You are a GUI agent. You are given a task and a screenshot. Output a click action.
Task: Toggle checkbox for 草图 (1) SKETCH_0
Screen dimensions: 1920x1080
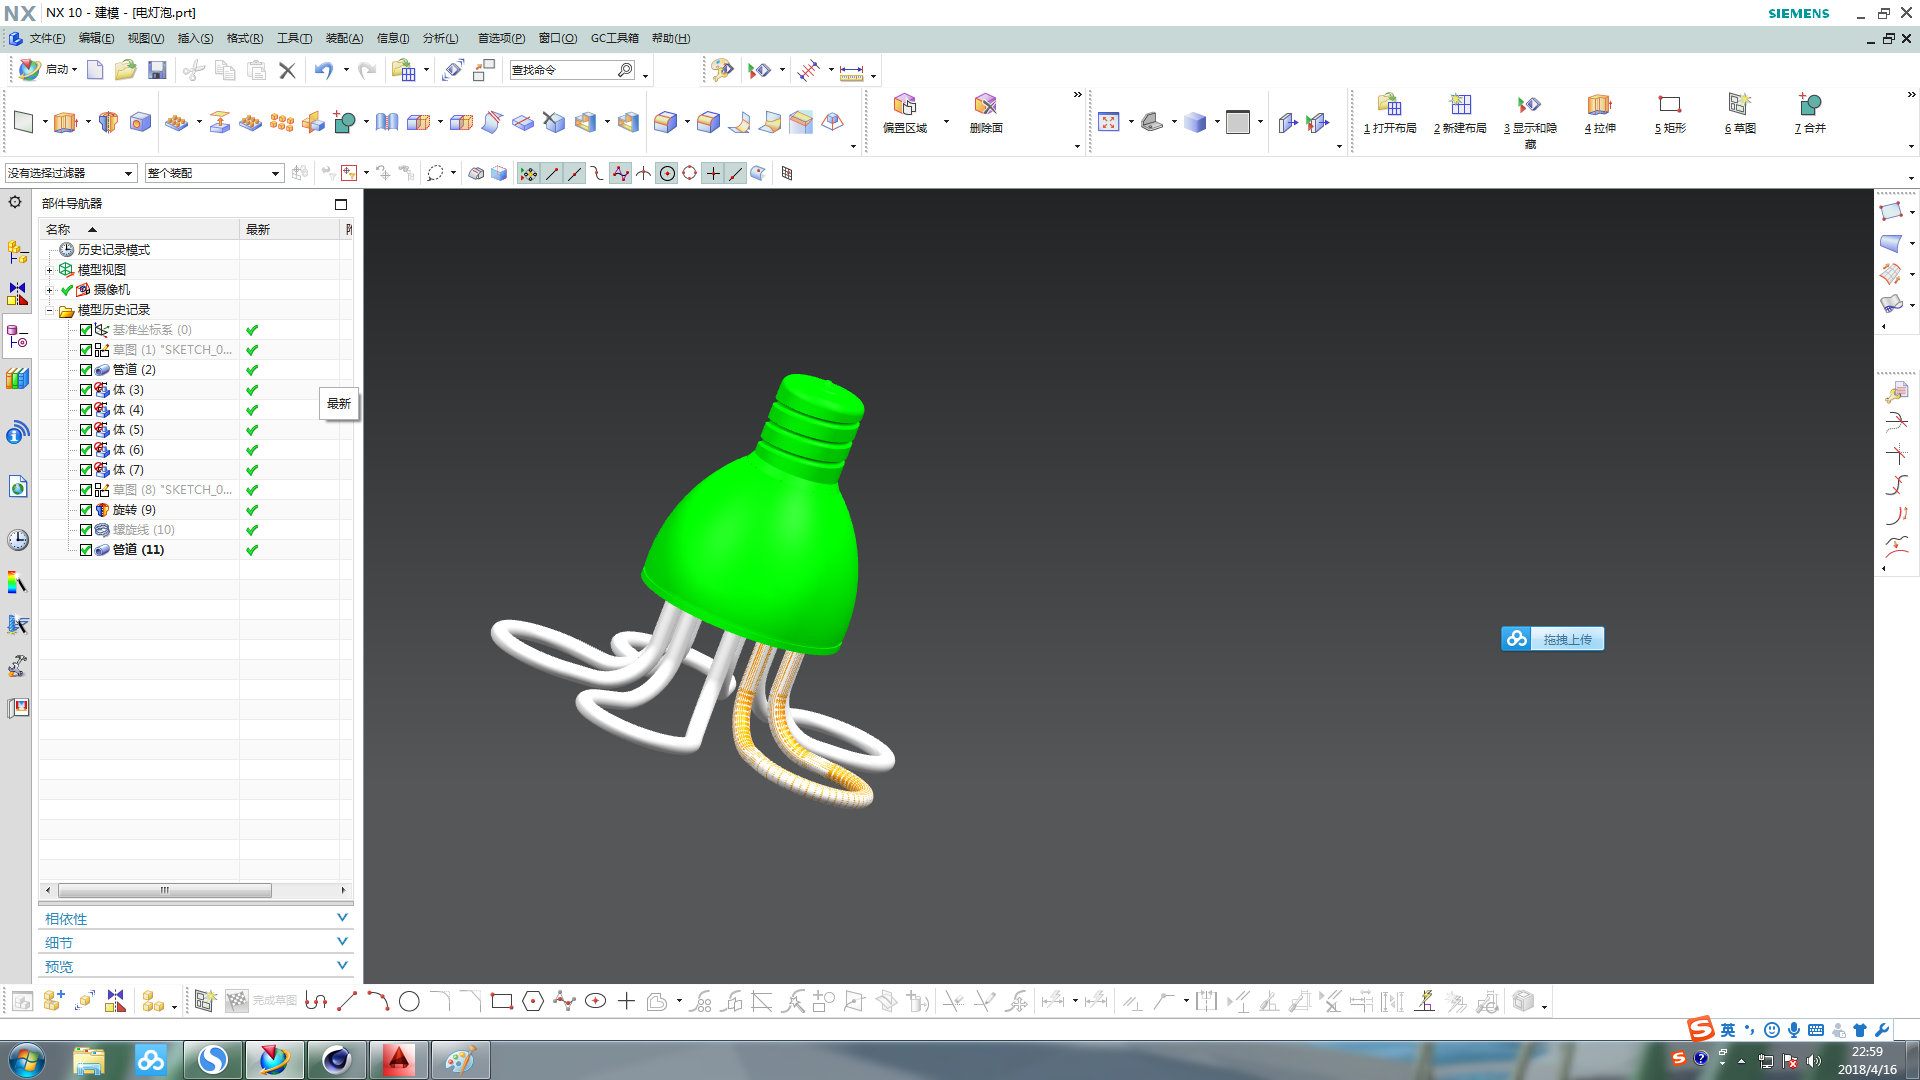86,350
